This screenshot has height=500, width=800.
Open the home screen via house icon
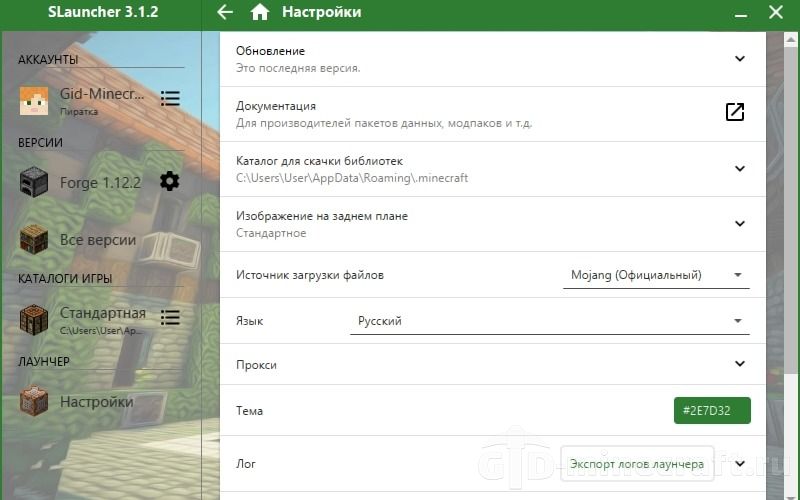click(x=260, y=12)
